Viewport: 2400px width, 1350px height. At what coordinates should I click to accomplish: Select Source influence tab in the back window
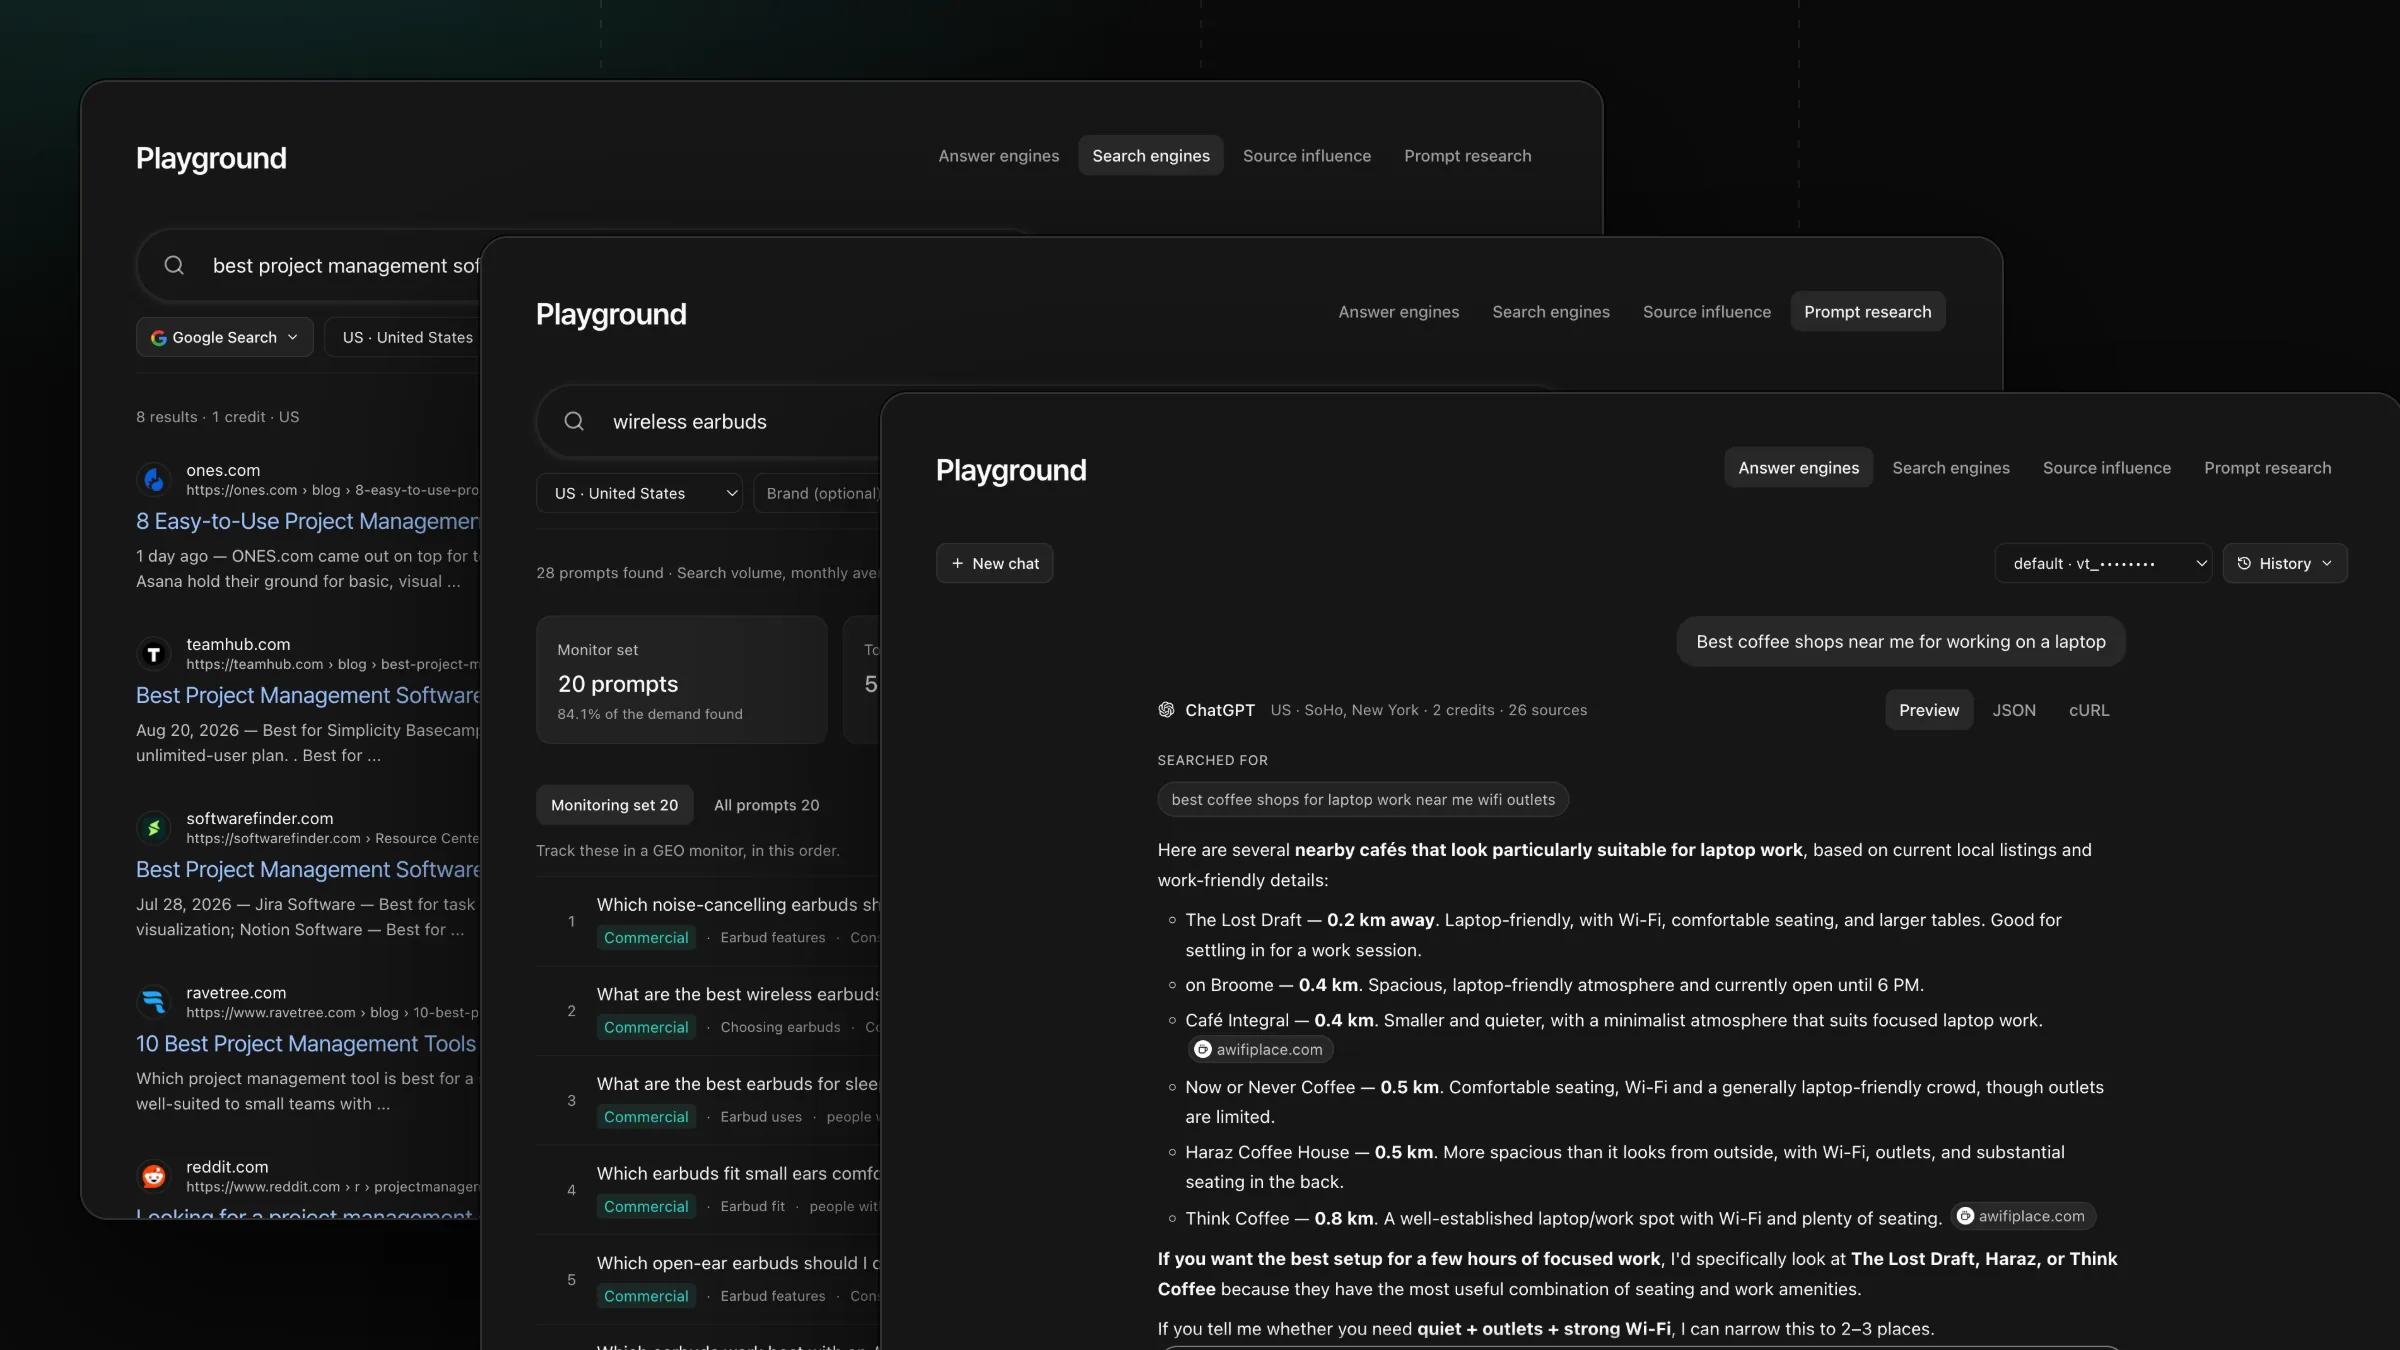click(x=1306, y=155)
